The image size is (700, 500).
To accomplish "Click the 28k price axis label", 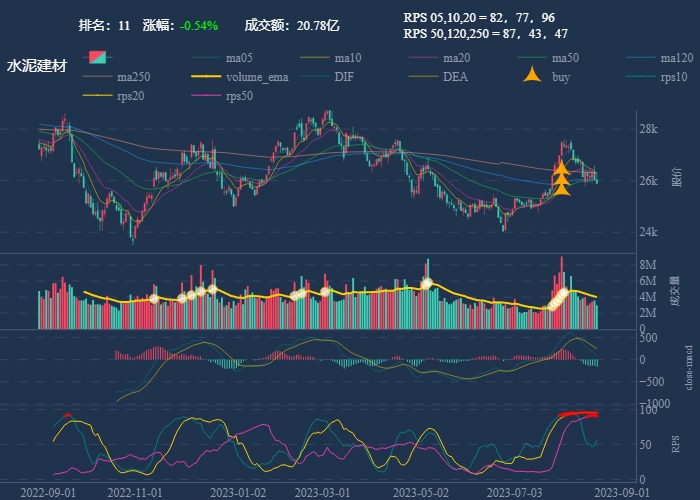I will click(x=648, y=129).
